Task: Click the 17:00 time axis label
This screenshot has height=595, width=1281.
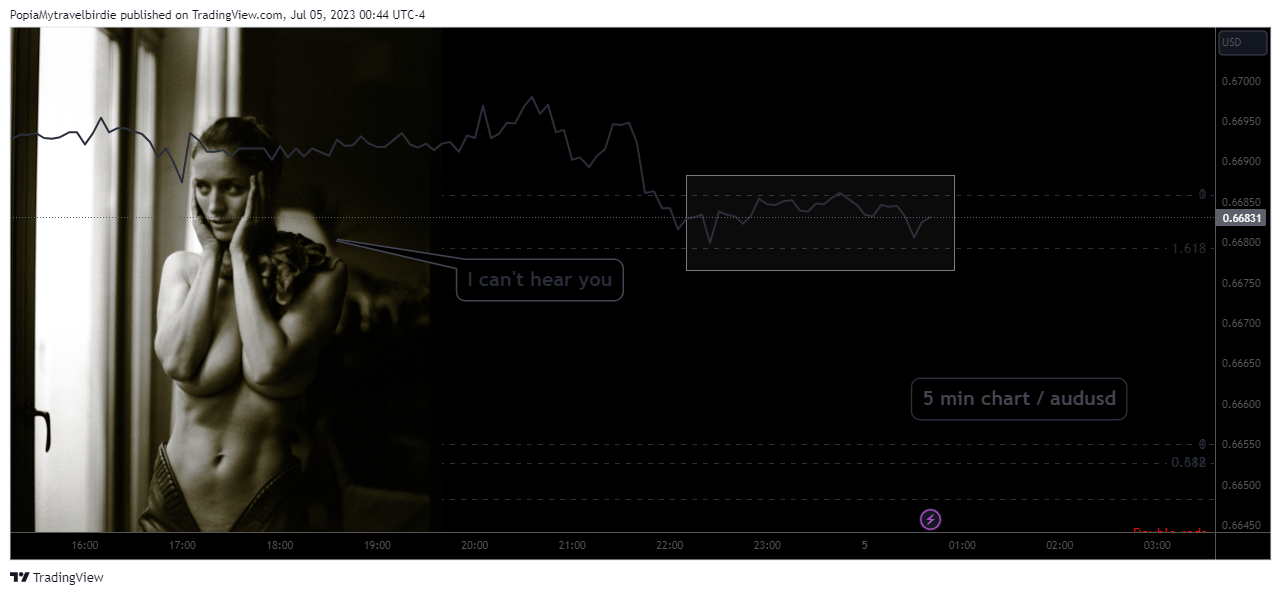Action: (182, 545)
